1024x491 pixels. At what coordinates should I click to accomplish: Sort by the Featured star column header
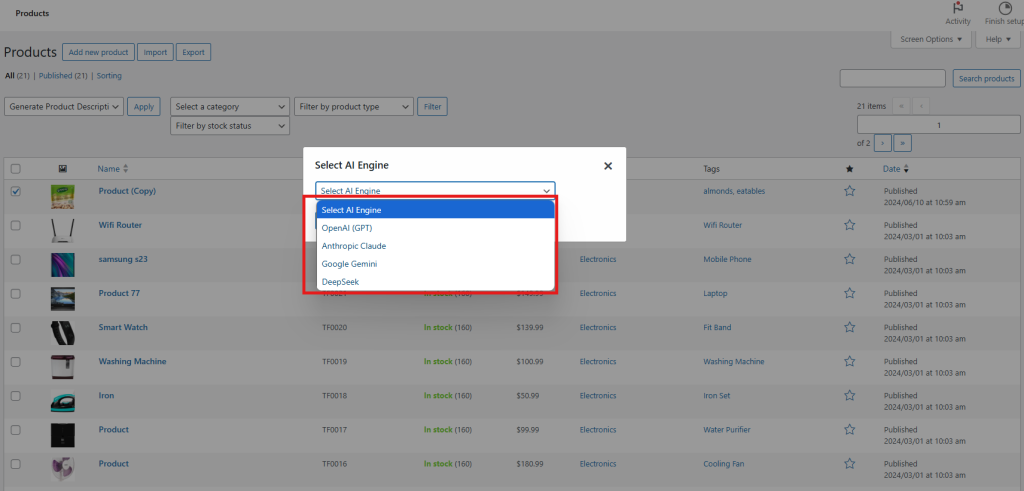pyautogui.click(x=849, y=169)
